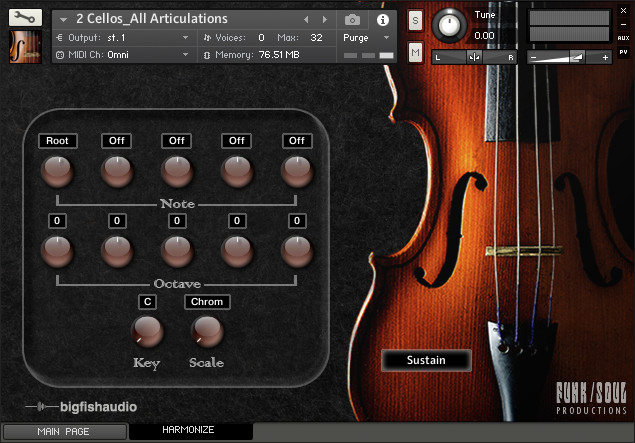Toggle the AUX sends button
Viewport: 635px width, 443px height.
623,38
